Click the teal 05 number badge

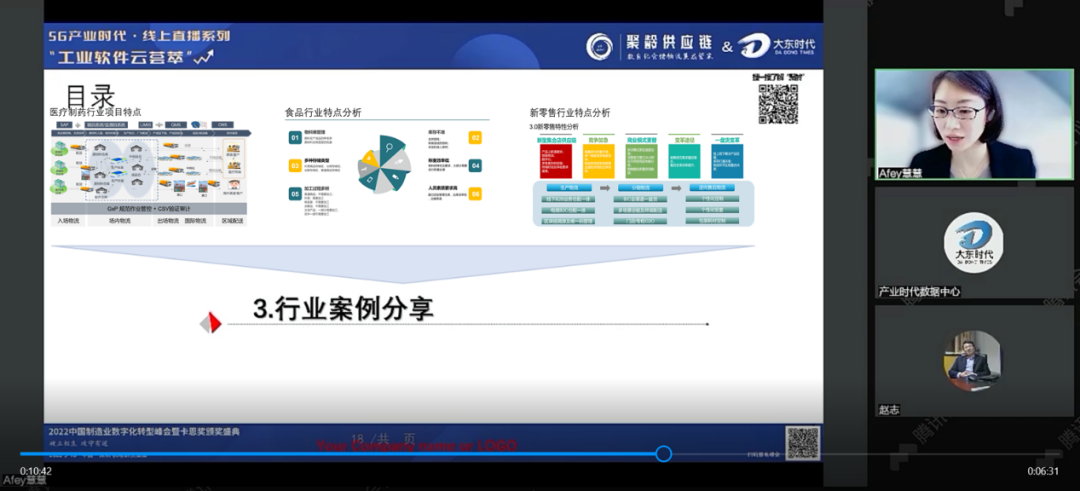click(x=295, y=194)
